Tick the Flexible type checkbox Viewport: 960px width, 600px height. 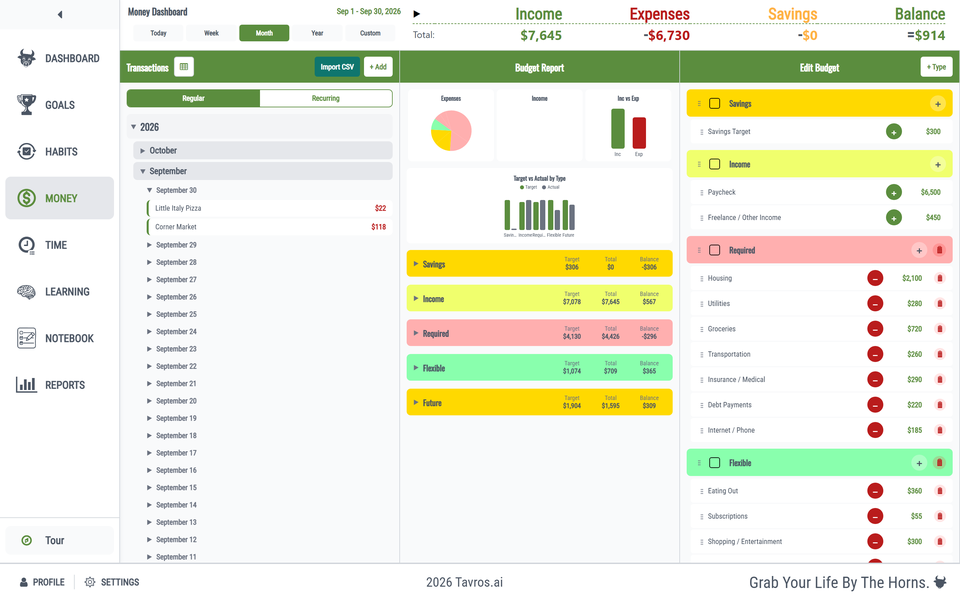coord(714,463)
